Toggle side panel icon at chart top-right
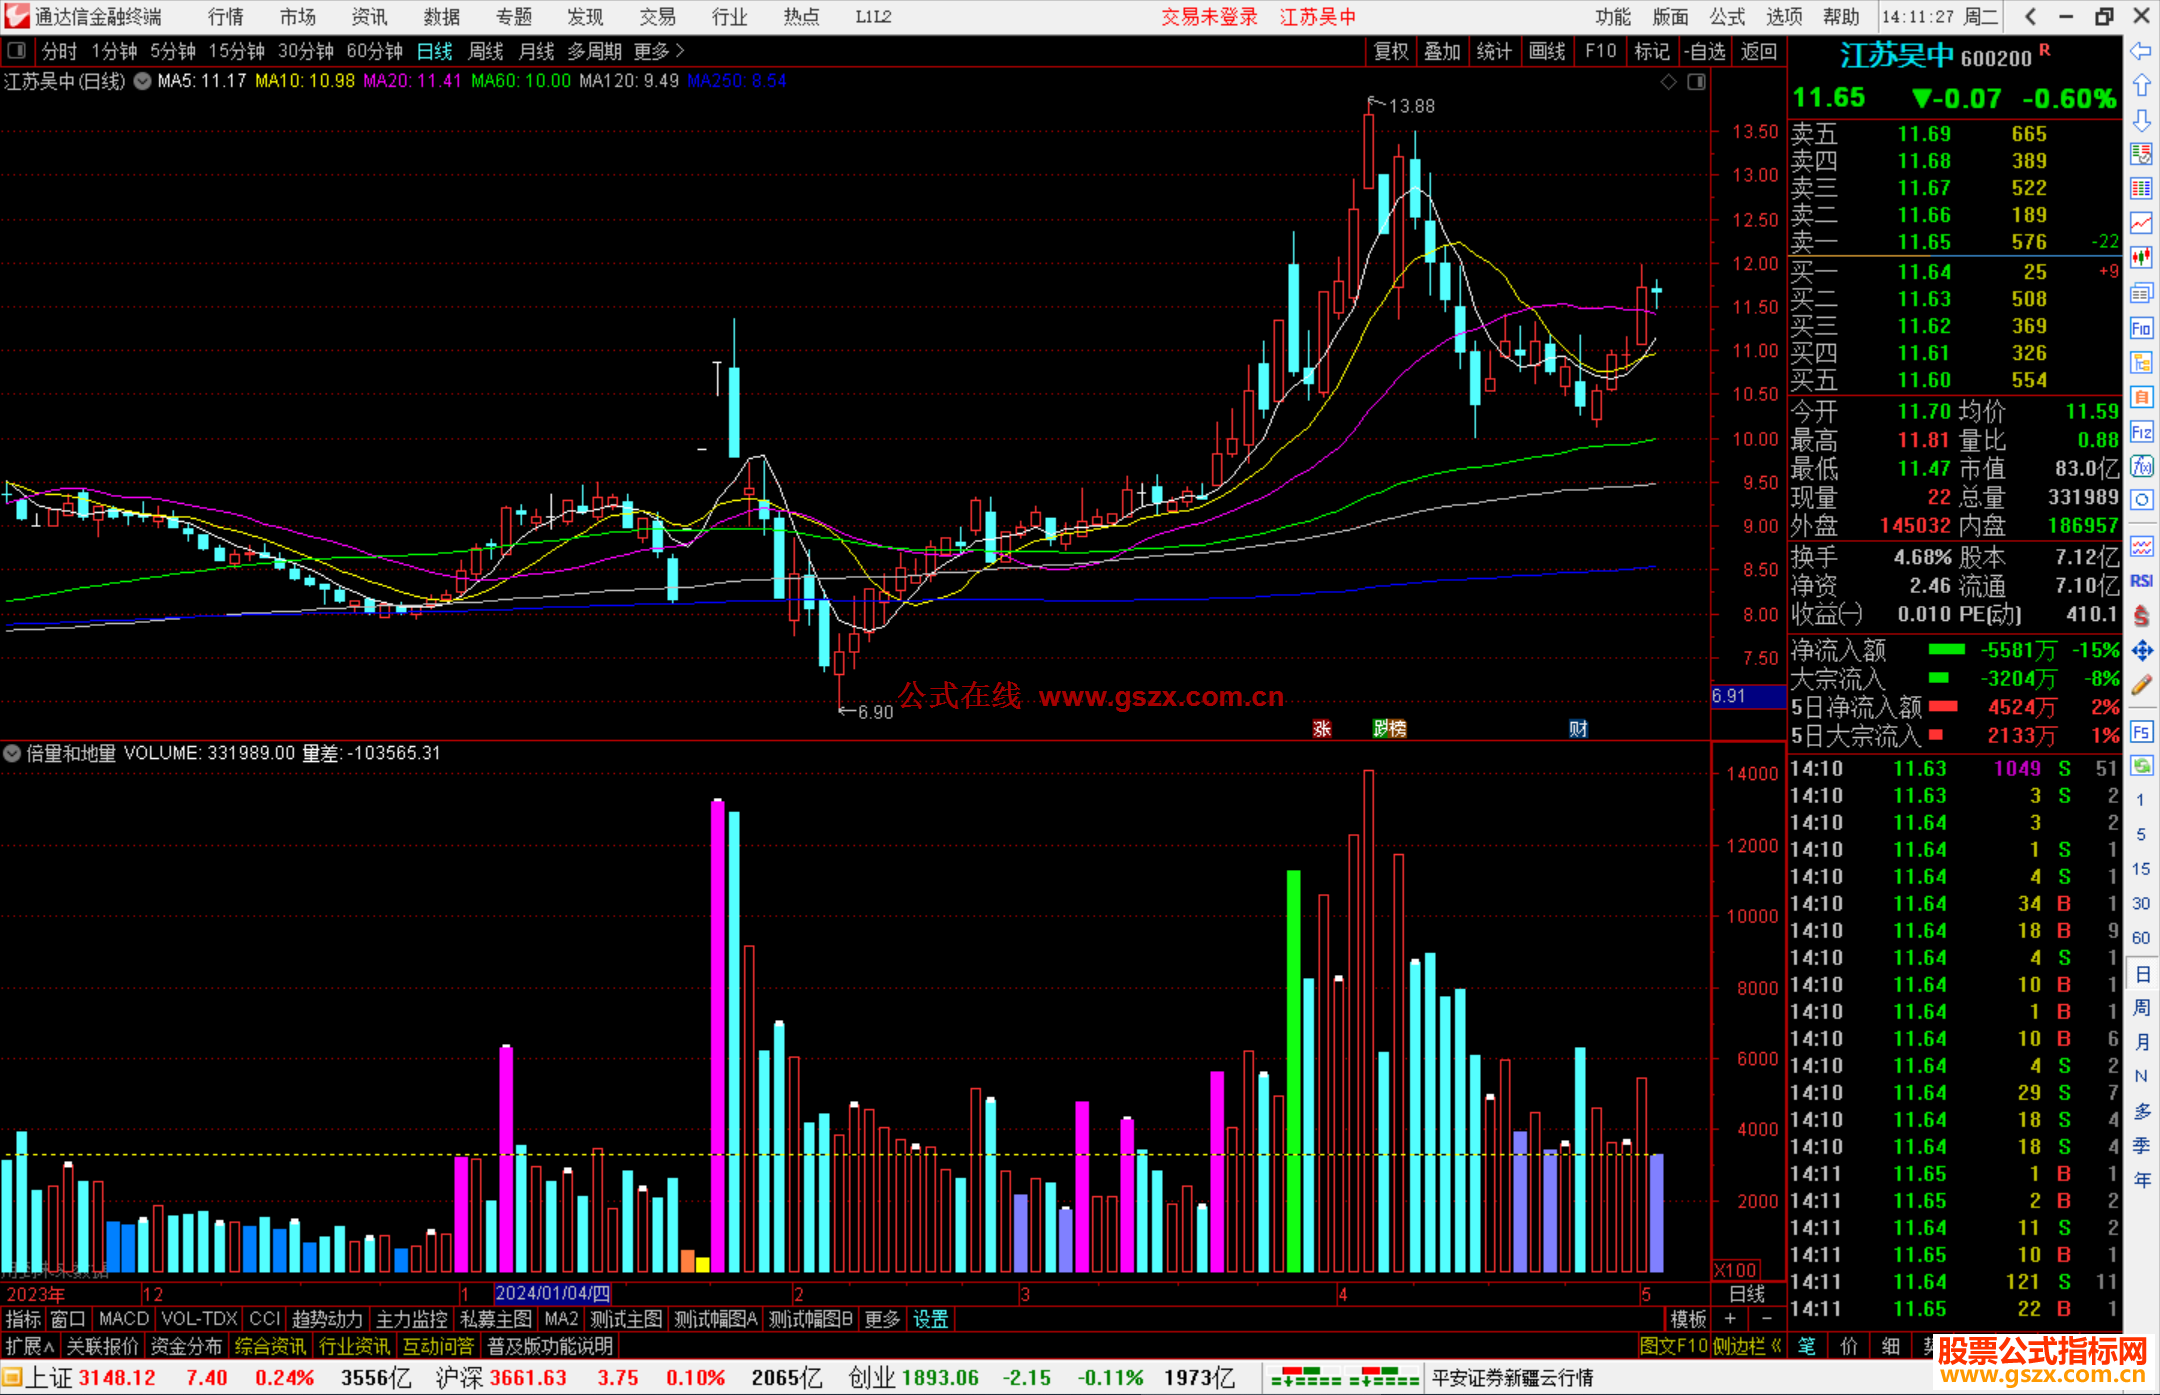Viewport: 2160px width, 1395px height. click(x=1697, y=82)
